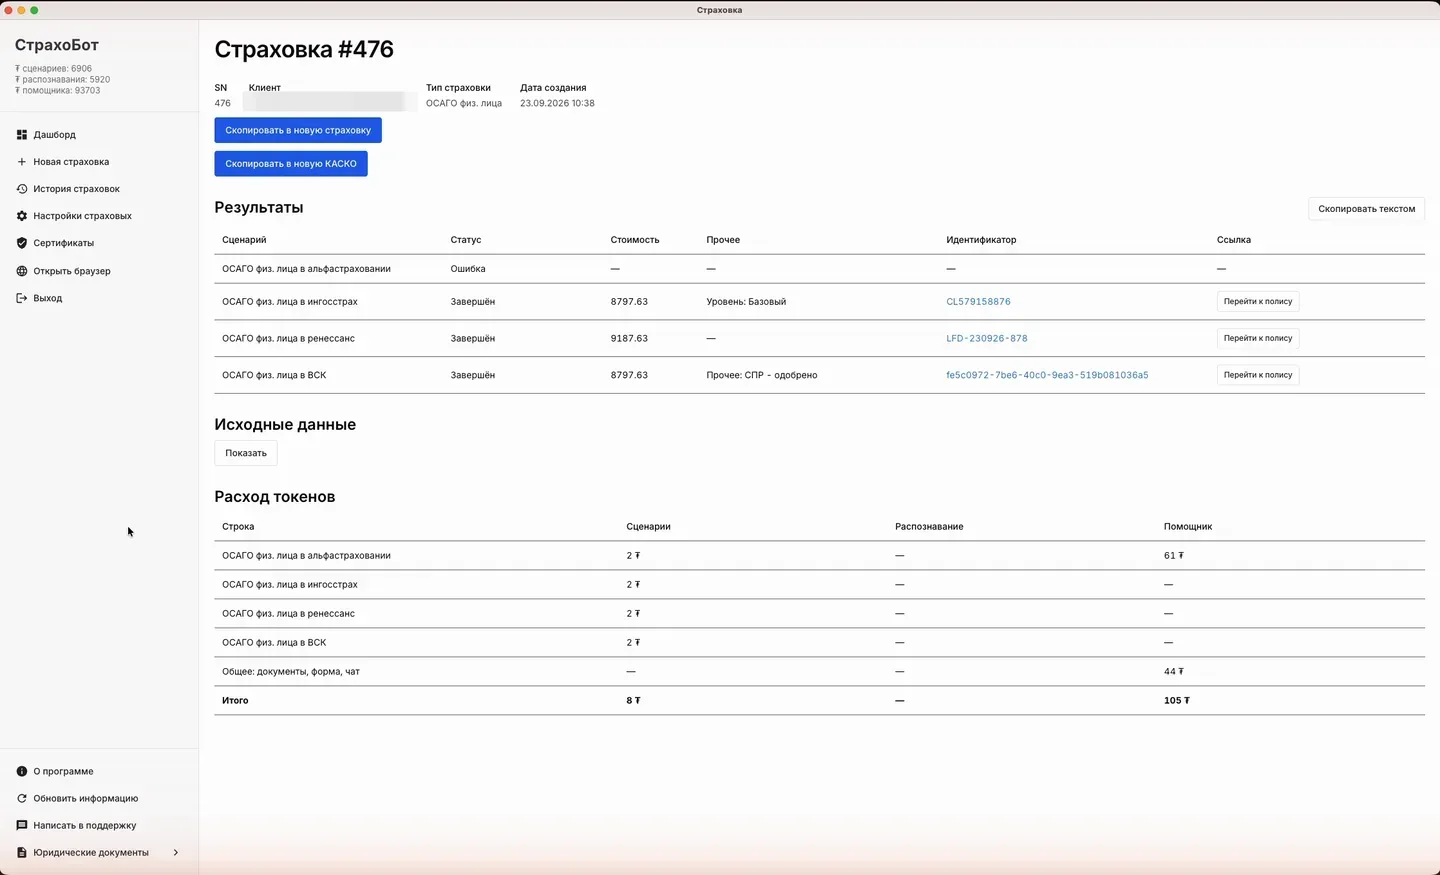
Task: Click the СтрахоБот app title
Action: 57,45
